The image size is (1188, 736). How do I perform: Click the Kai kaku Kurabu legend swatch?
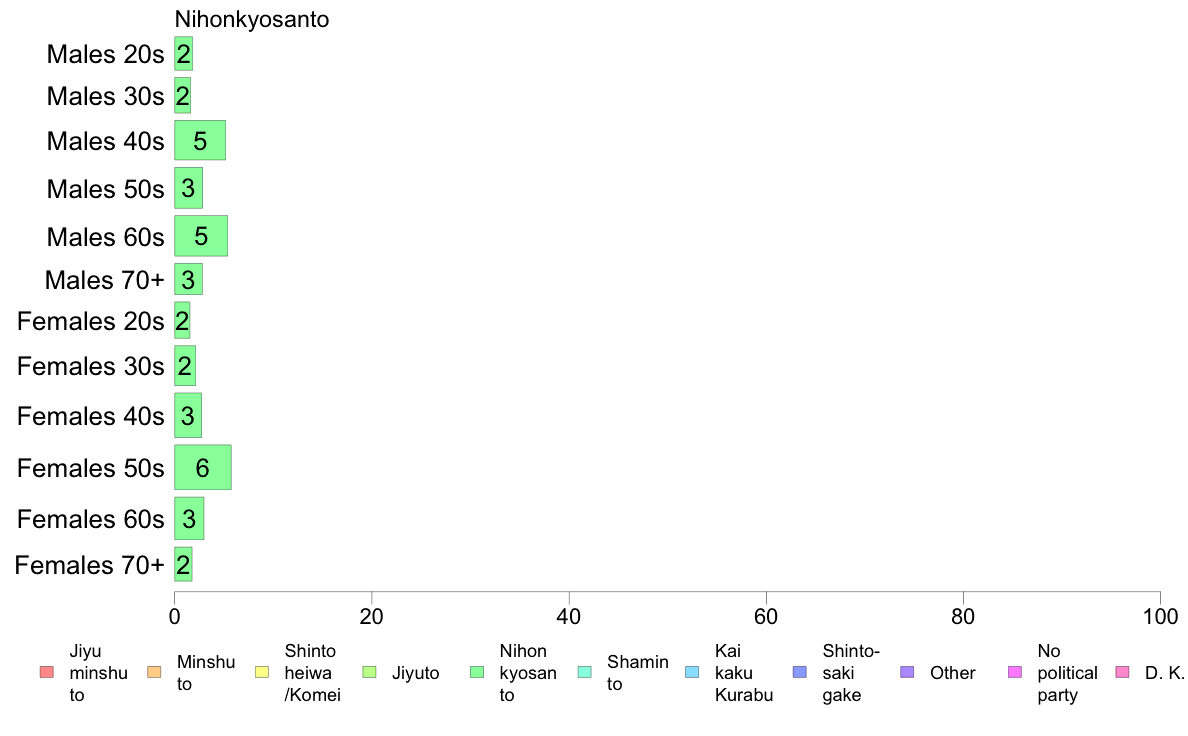pyautogui.click(x=692, y=672)
